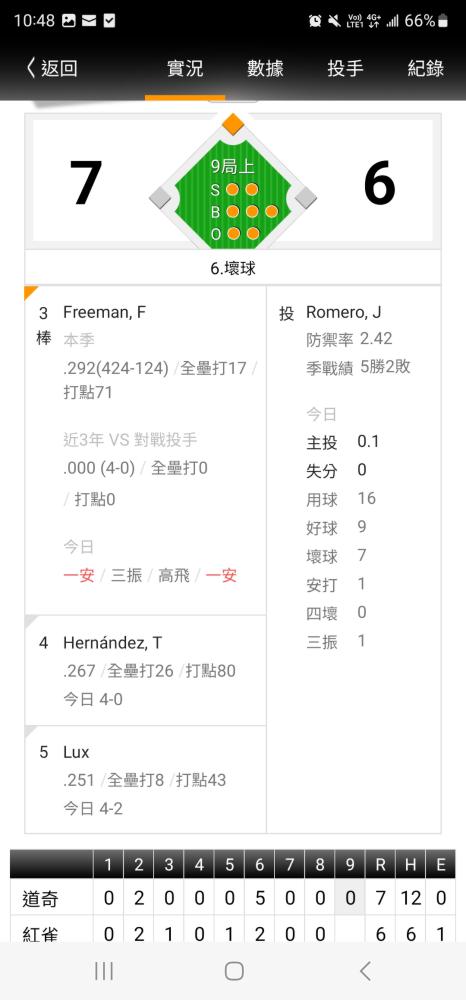The height and width of the screenshot is (1000, 466).
Task: Tap the 返回 back arrow
Action: pyautogui.click(x=51, y=68)
